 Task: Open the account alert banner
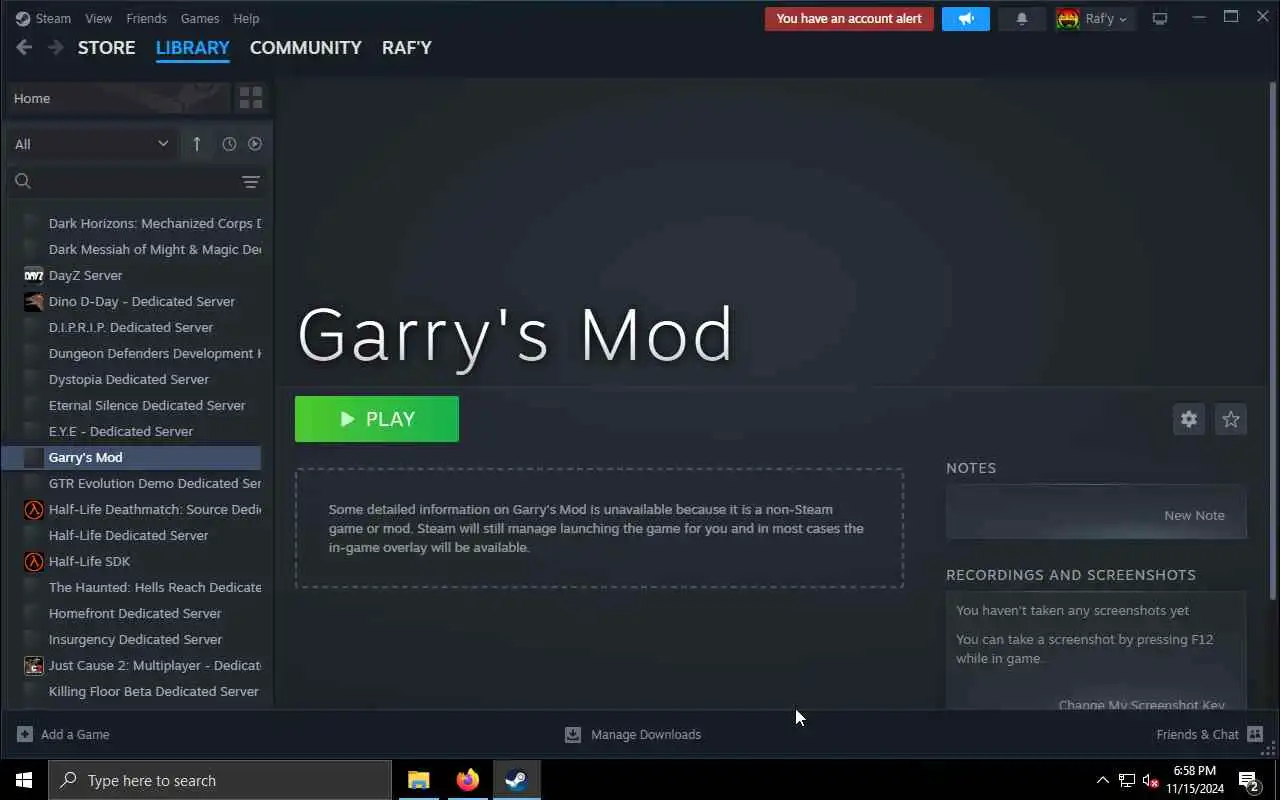pyautogui.click(x=849, y=18)
